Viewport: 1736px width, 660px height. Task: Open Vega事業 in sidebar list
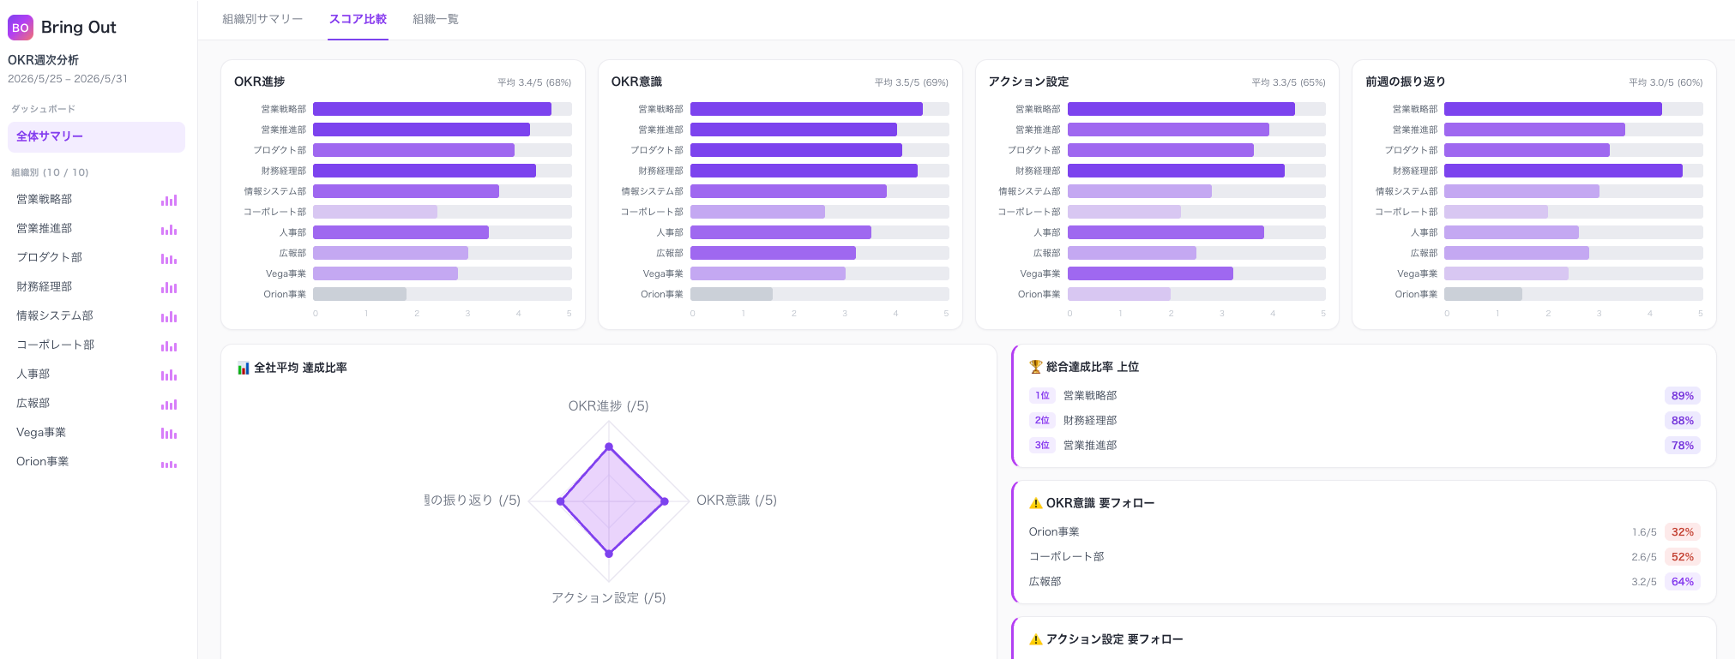(96, 433)
